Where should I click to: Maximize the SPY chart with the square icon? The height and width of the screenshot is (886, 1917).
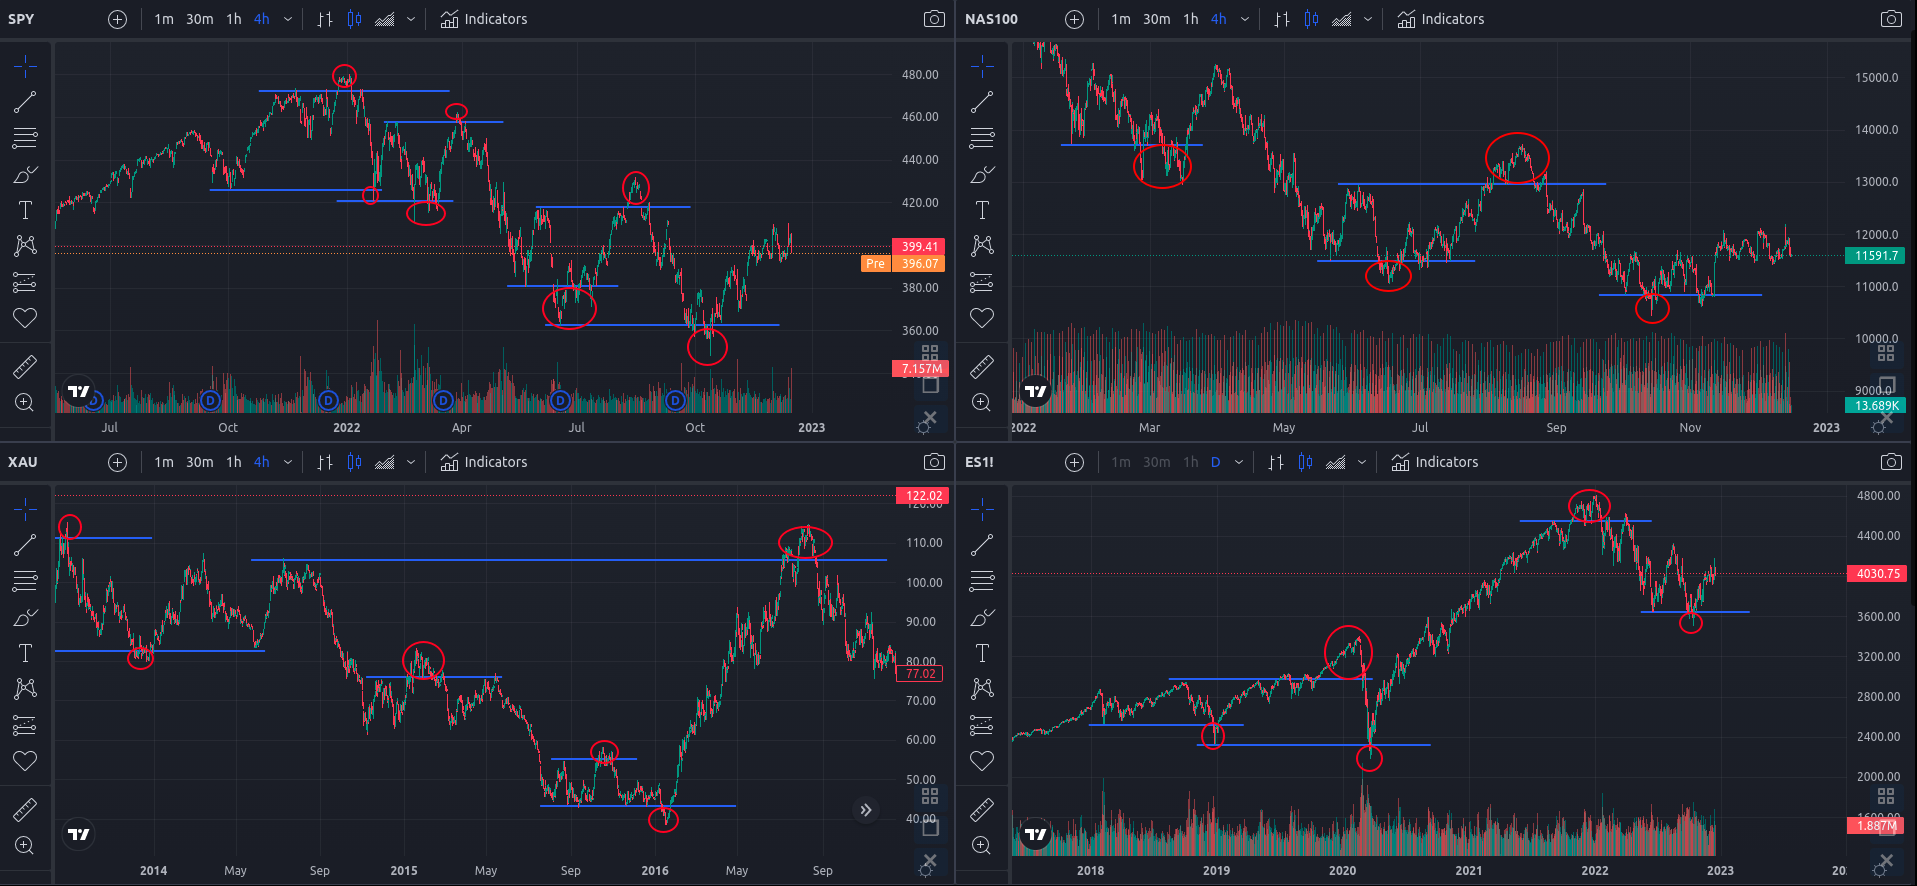pos(930,385)
